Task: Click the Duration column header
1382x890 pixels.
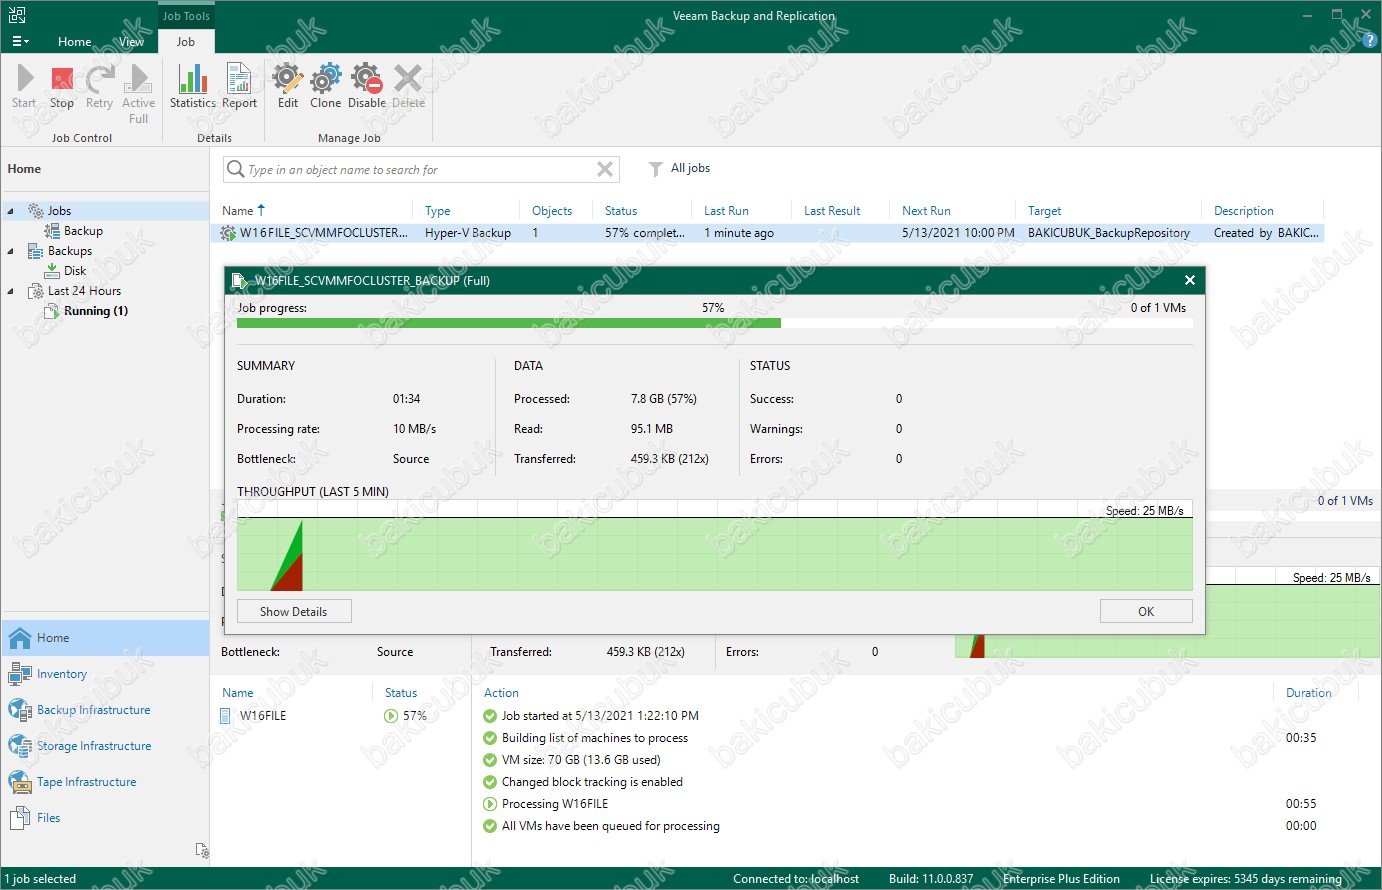Action: click(1308, 693)
